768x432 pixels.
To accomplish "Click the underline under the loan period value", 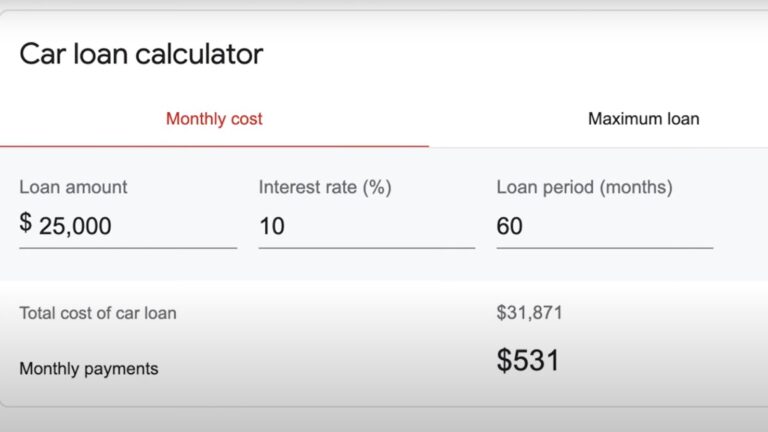I will tap(604, 247).
